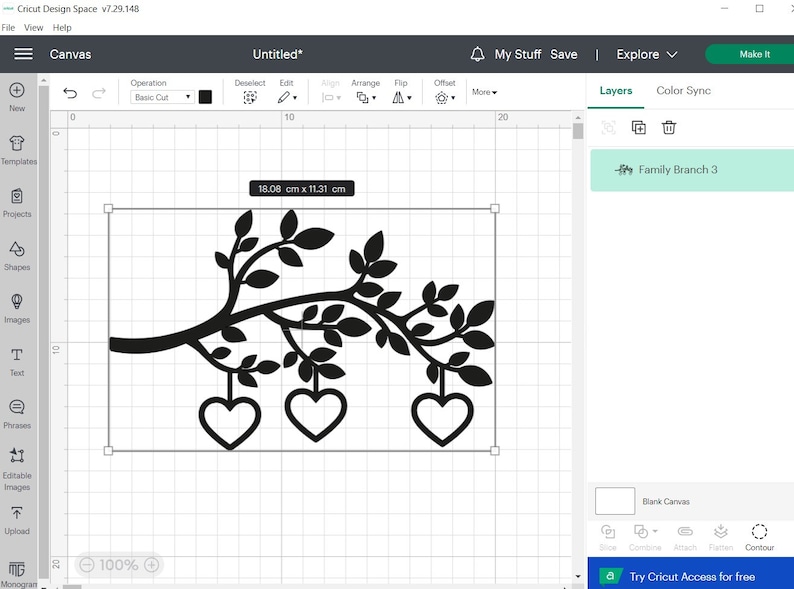Expand the Operation Basic Cut dropdown
This screenshot has height=589, width=794.
tap(162, 97)
